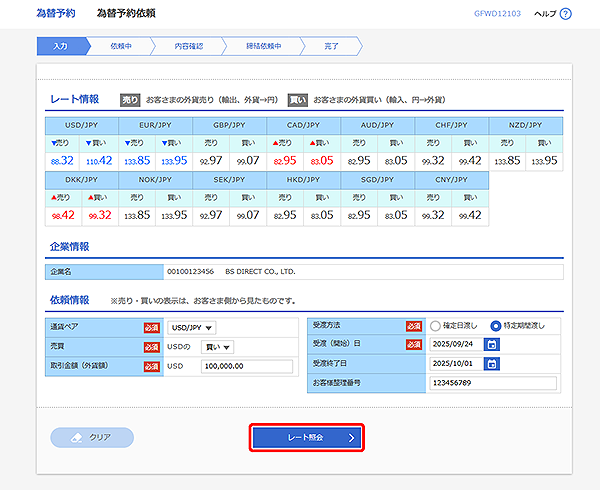Click the SGD/JPY rate header

(x=377, y=180)
